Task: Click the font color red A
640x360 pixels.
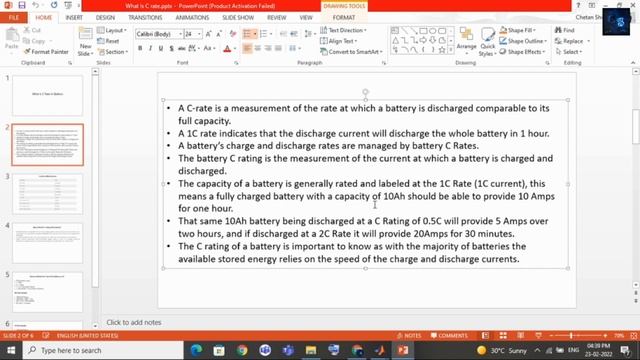Action: (227, 49)
